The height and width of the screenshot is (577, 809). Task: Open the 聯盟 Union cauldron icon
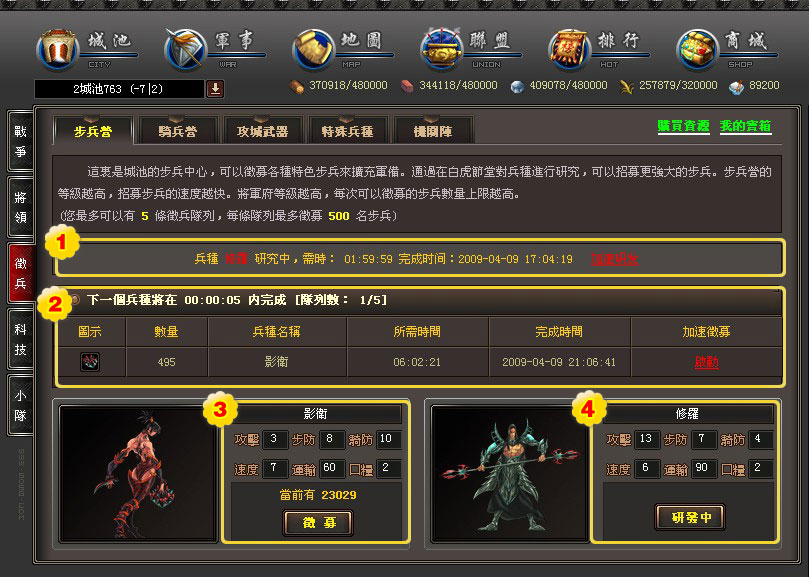pyautogui.click(x=442, y=50)
